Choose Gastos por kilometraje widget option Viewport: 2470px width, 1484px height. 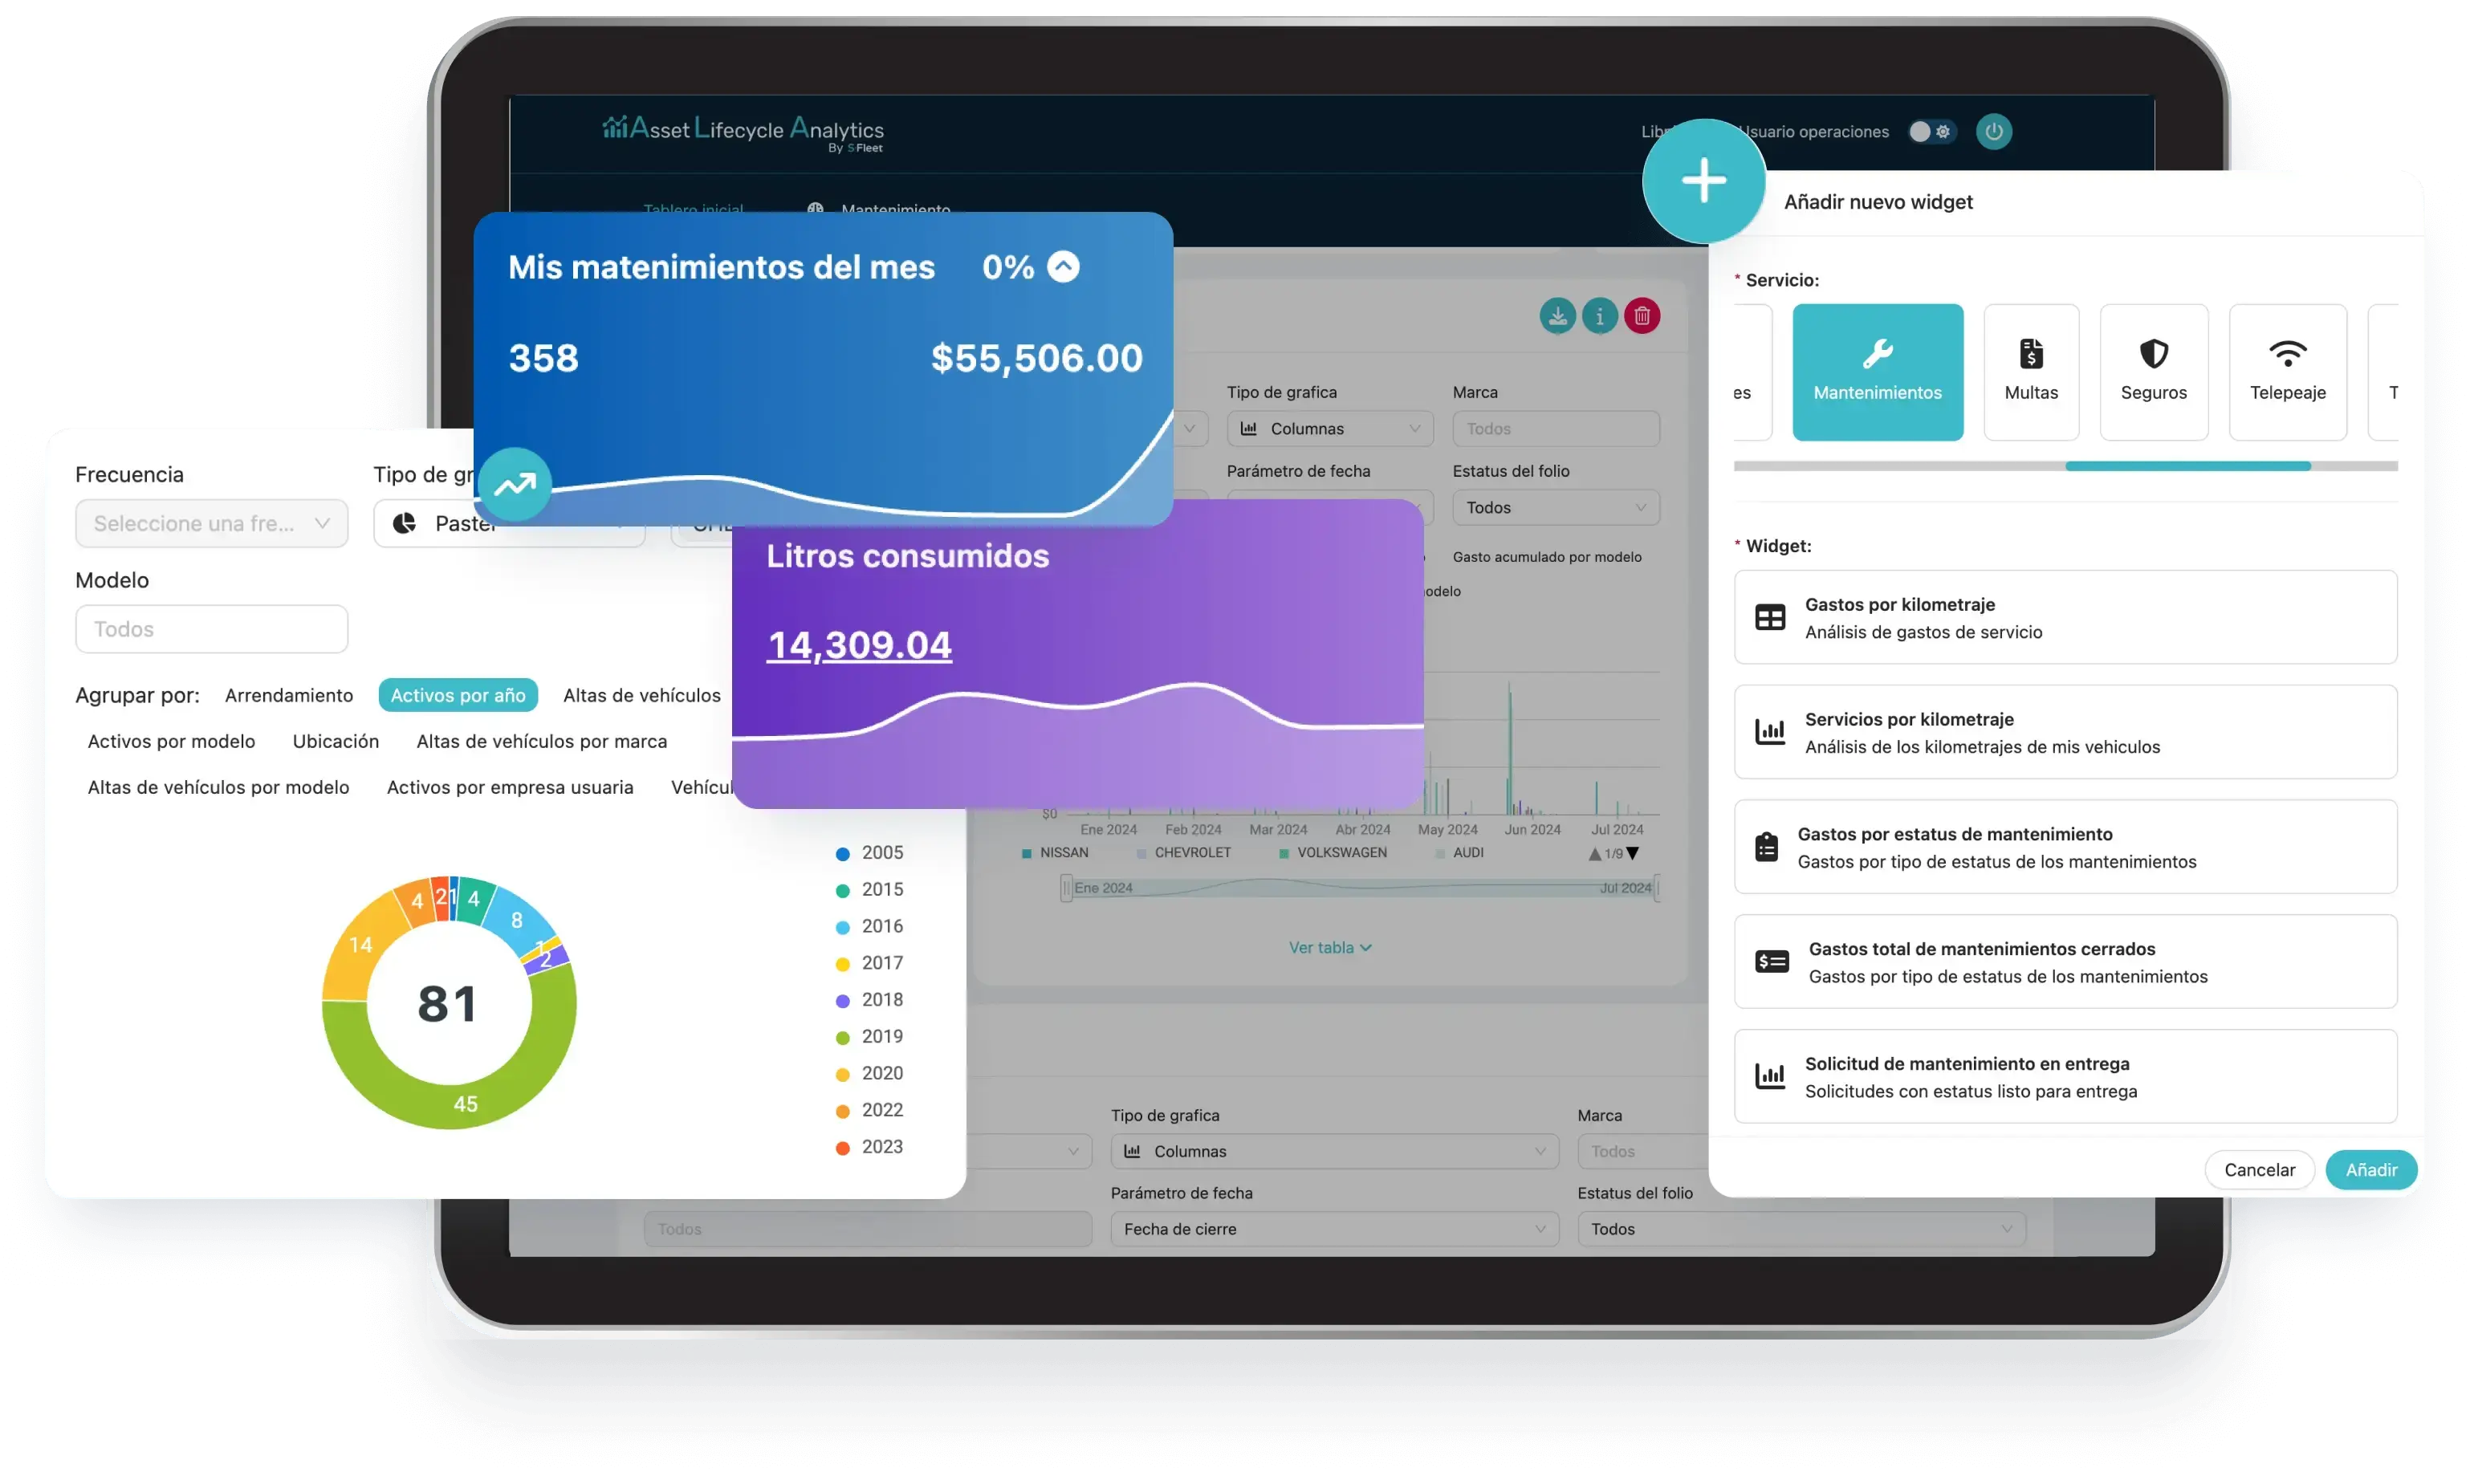tap(2065, 617)
